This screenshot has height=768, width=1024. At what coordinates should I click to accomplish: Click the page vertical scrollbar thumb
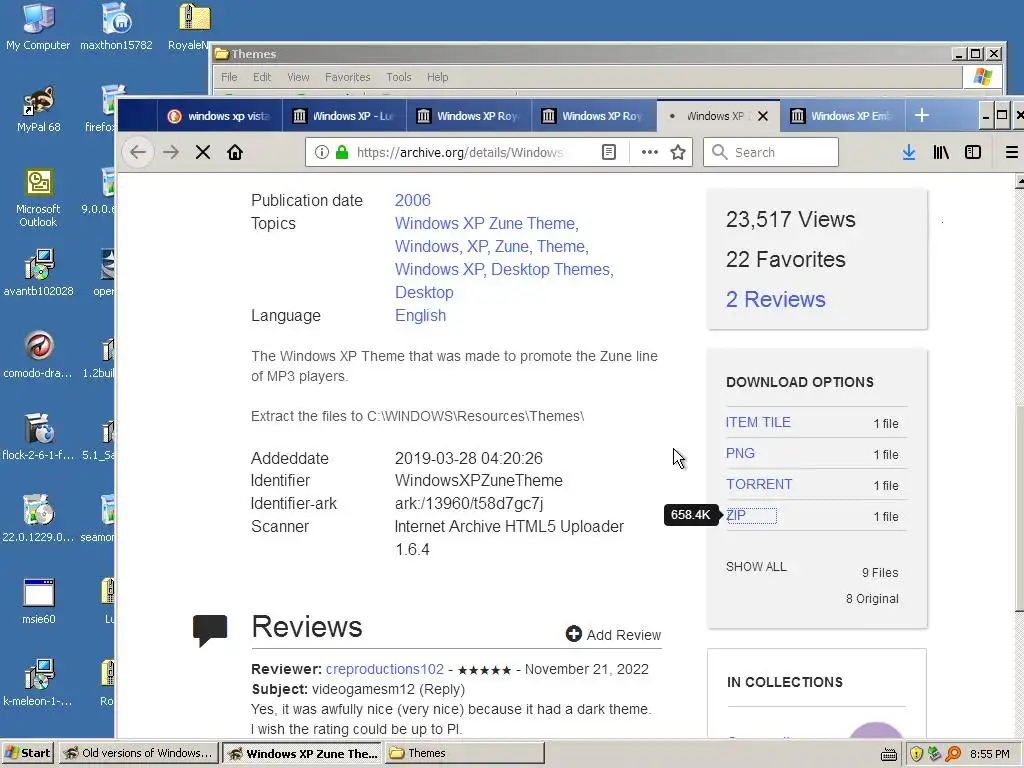tap(1019, 509)
